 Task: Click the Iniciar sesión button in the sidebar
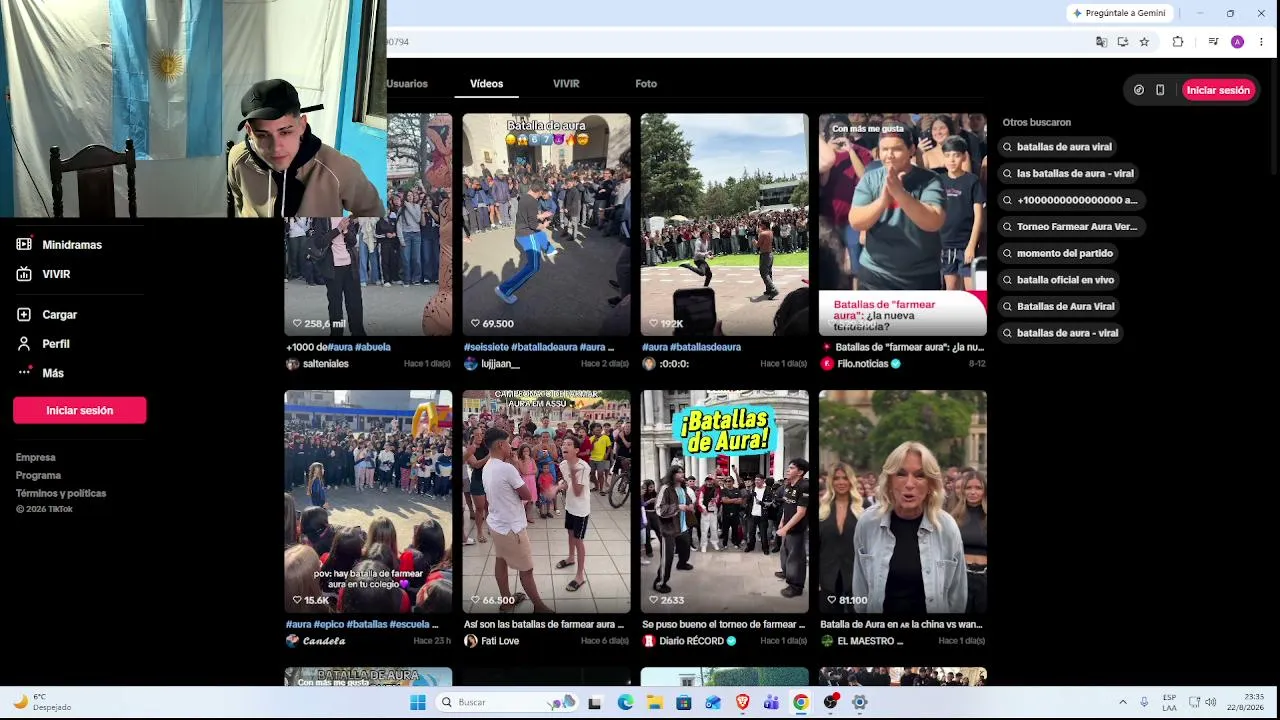[80, 410]
